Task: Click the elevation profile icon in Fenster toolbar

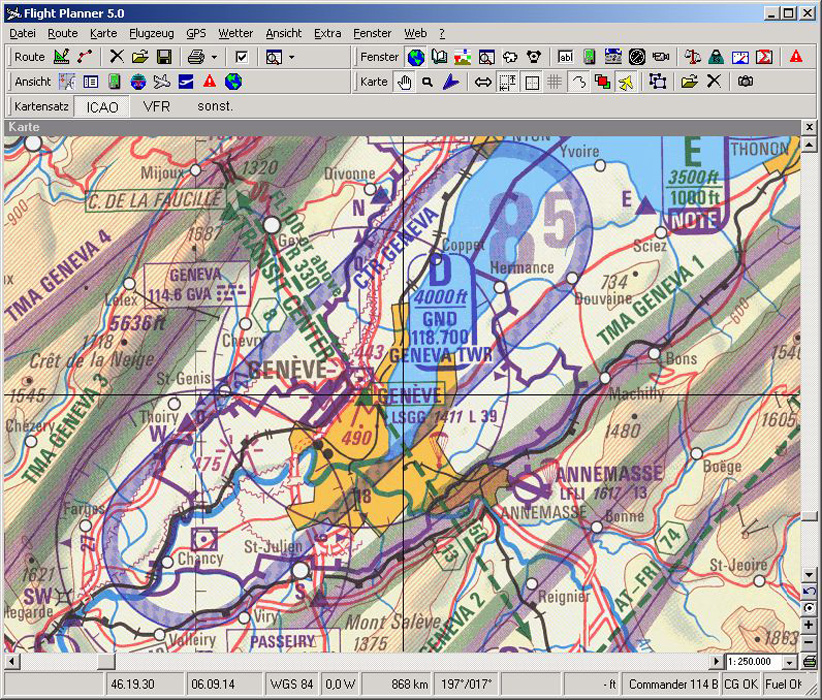Action: point(463,57)
